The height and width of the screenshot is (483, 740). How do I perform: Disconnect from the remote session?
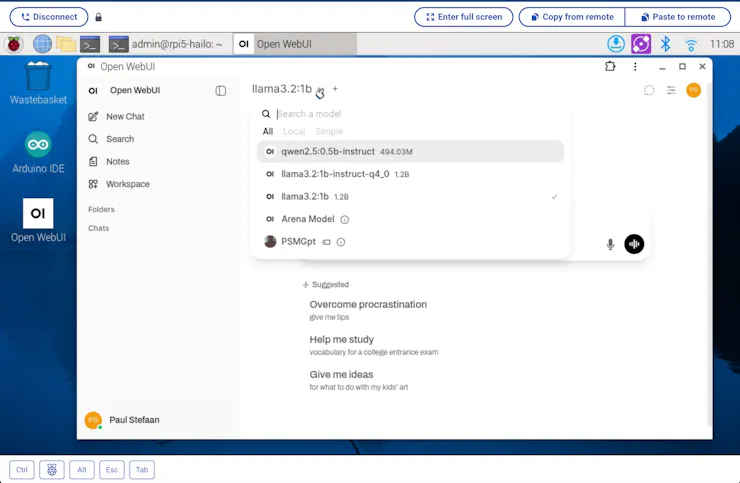(49, 17)
